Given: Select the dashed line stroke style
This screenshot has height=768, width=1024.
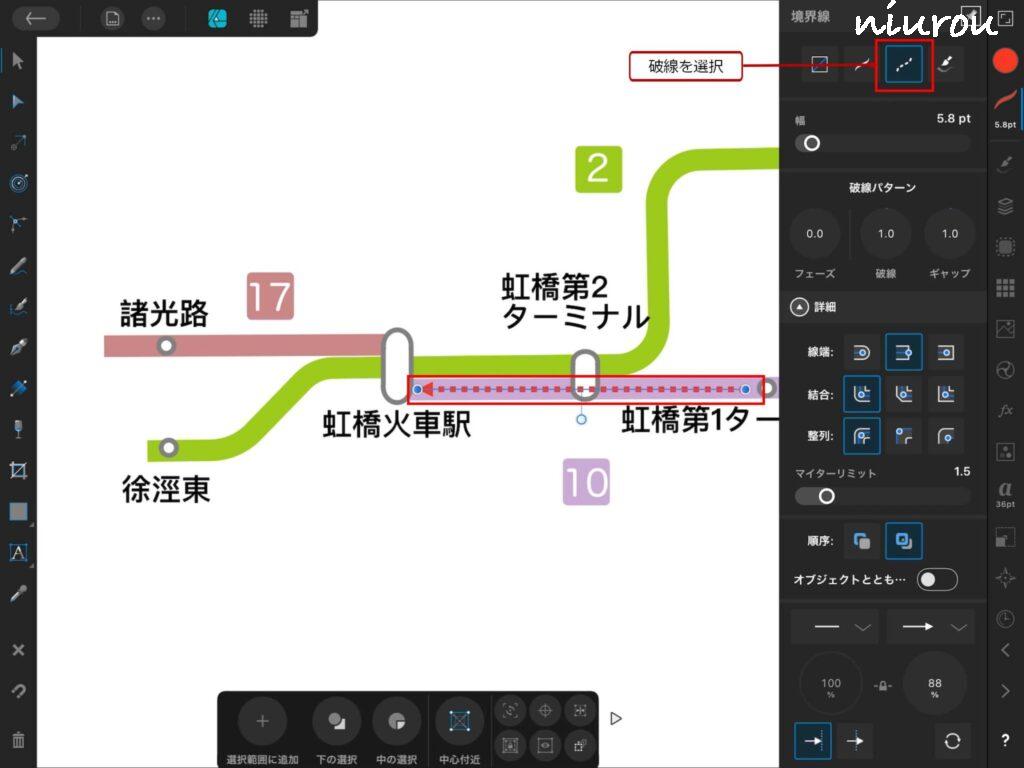Looking at the screenshot, I should click(x=904, y=66).
